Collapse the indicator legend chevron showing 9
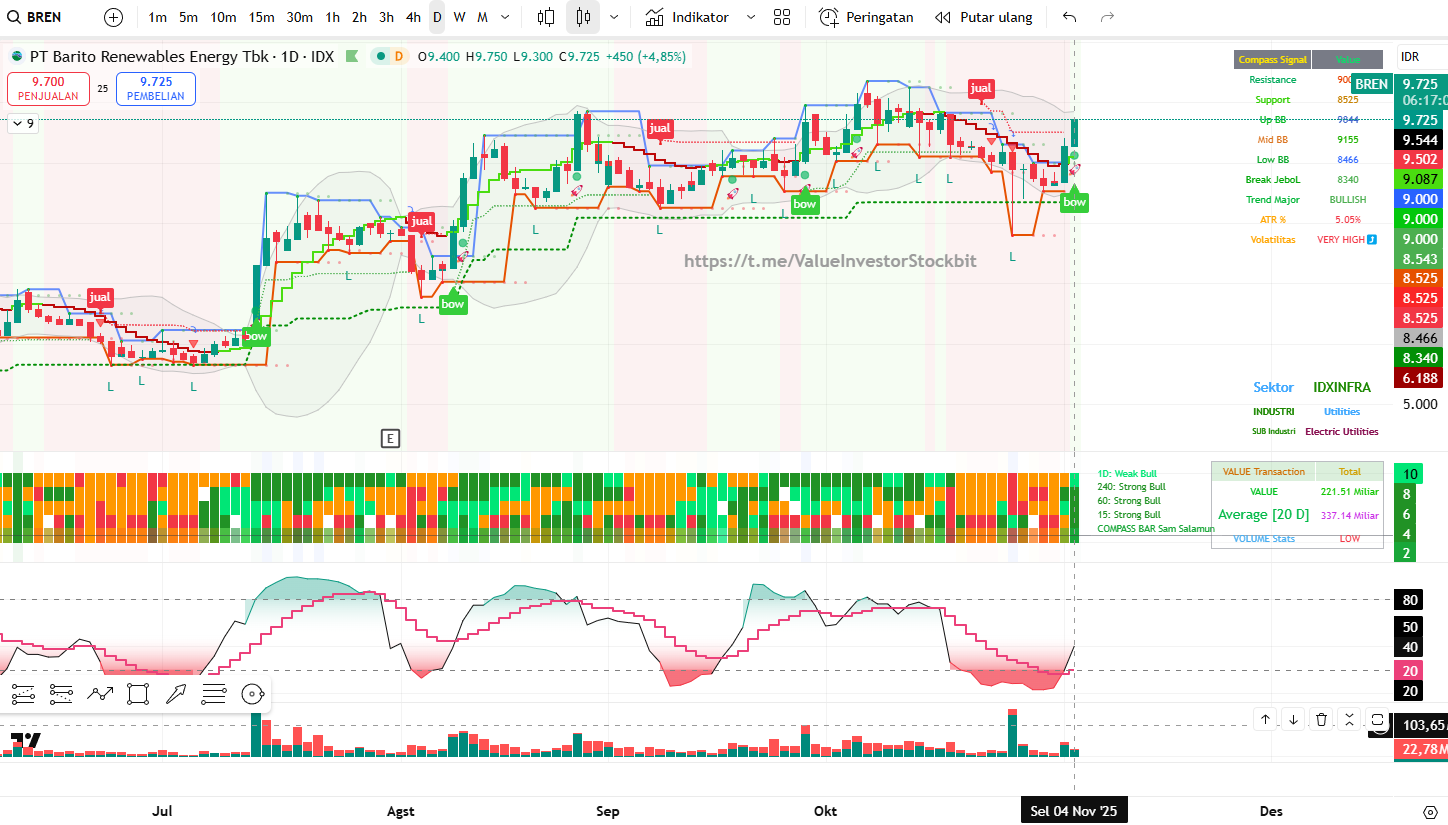This screenshot has width=1448, height=825. pos(23,124)
